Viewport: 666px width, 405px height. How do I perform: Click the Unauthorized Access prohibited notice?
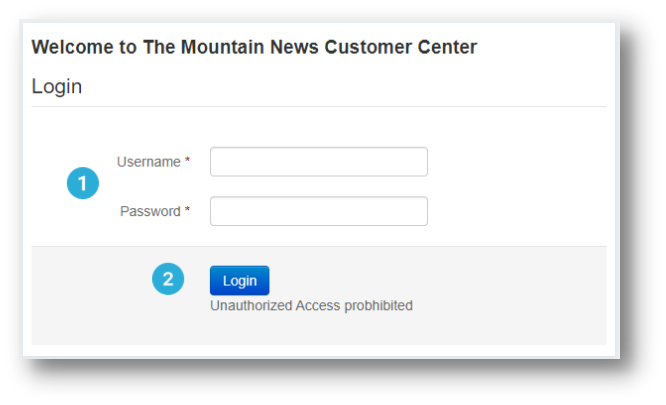pos(311,306)
